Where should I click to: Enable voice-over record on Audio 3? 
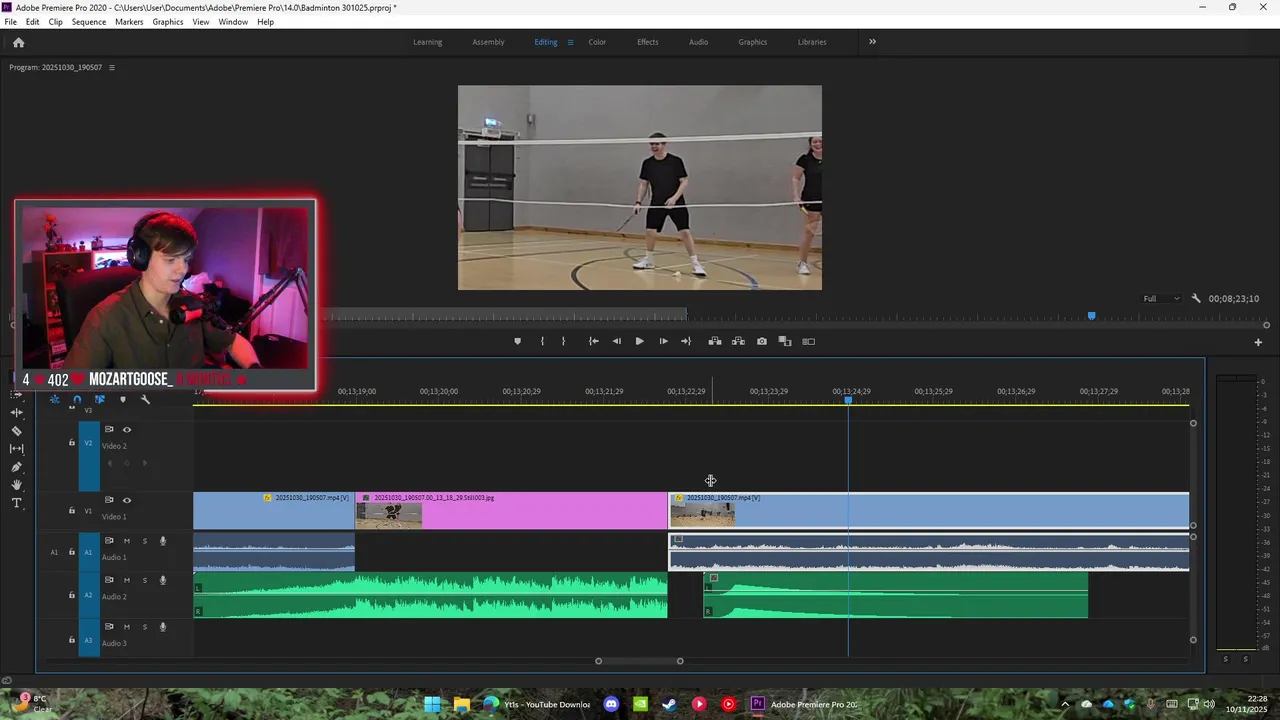click(x=162, y=627)
